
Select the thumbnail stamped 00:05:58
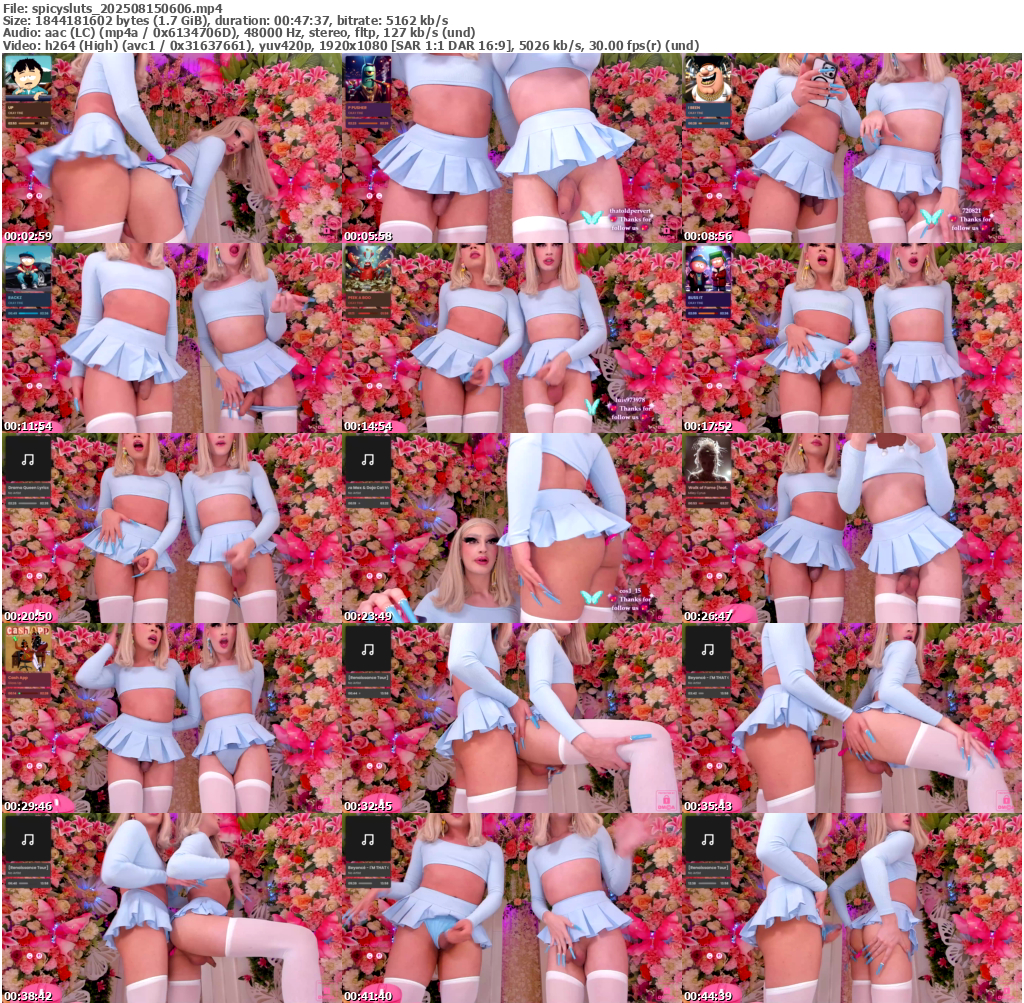tap(511, 148)
